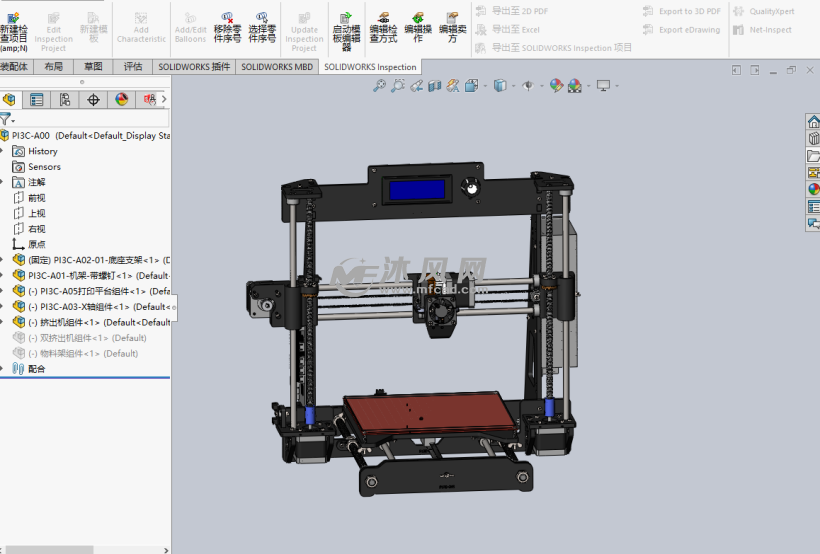This screenshot has height=554, width=820.
Task: Click the Display Style cube icon
Action: [x=500, y=85]
